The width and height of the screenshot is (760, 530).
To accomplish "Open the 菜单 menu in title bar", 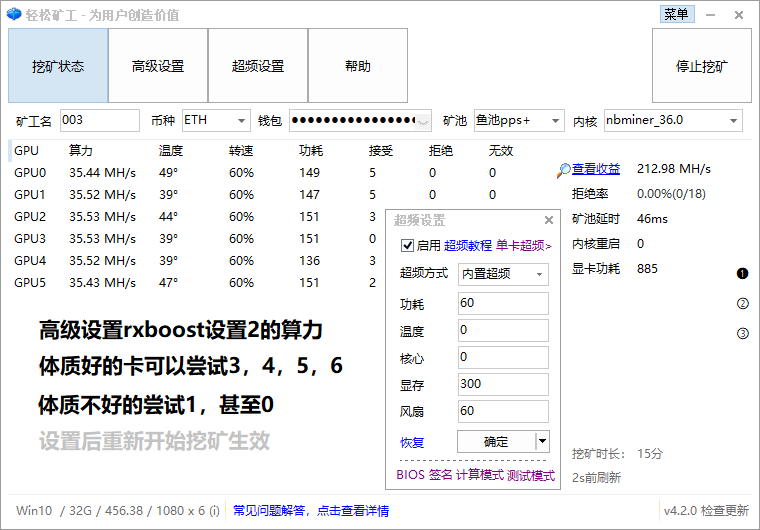I will (x=676, y=14).
